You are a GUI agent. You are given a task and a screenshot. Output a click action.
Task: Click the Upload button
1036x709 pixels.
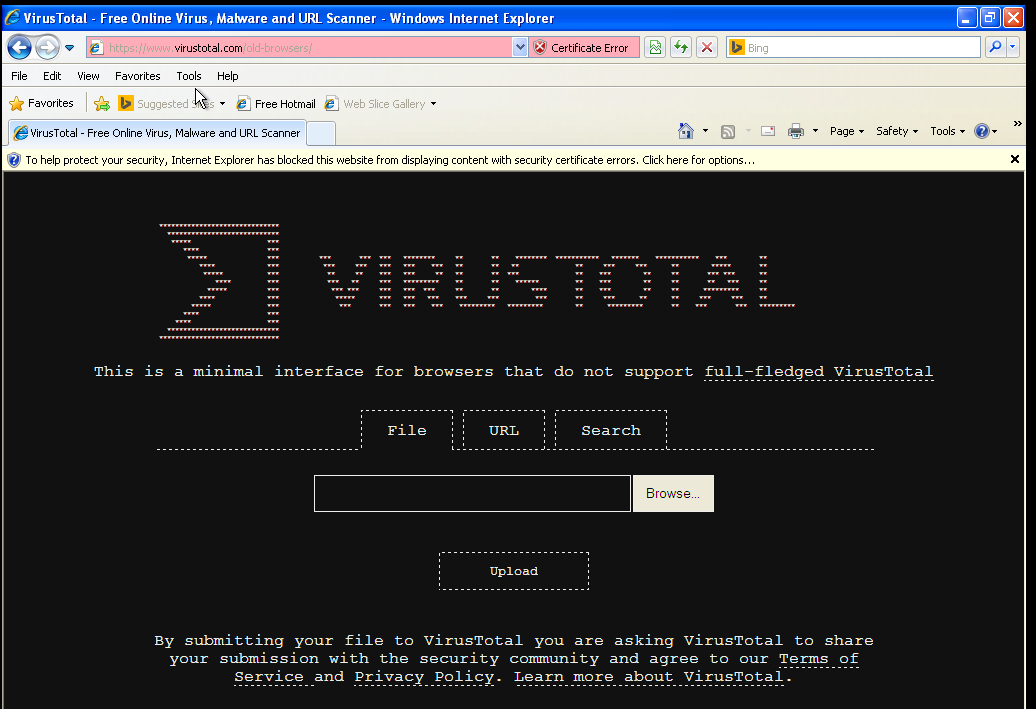pos(514,571)
